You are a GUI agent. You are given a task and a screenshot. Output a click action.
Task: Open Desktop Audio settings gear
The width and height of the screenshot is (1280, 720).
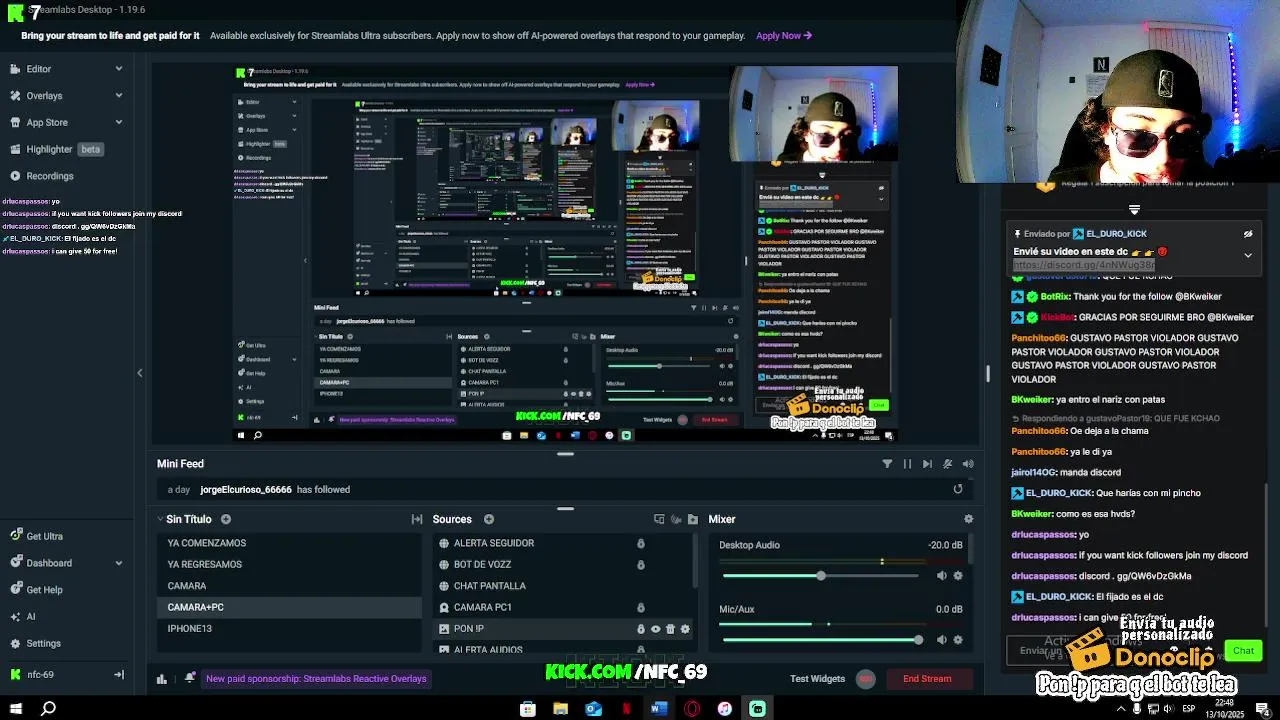coord(958,575)
